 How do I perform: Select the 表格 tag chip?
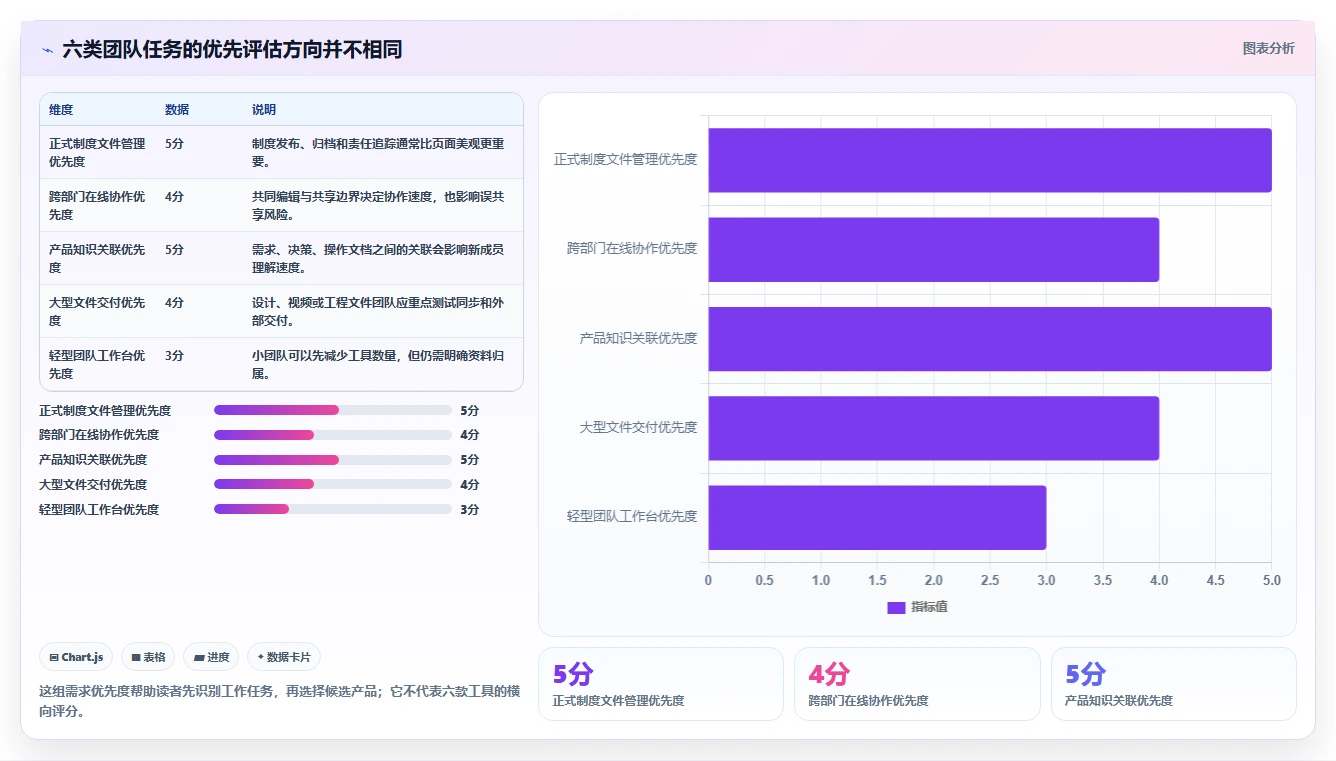pos(148,657)
